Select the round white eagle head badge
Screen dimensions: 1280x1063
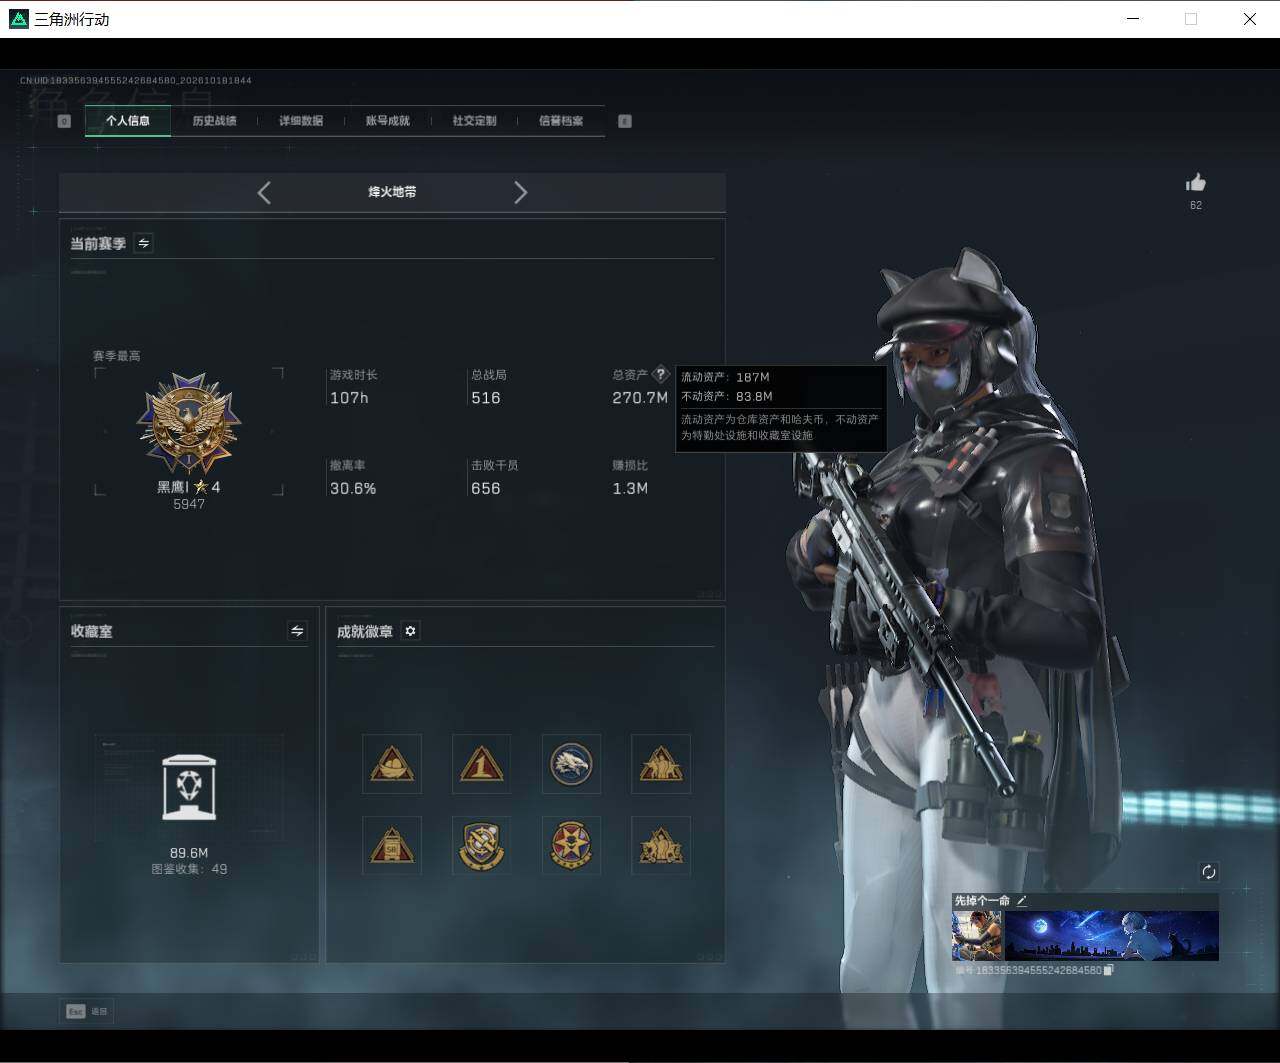tap(571, 764)
